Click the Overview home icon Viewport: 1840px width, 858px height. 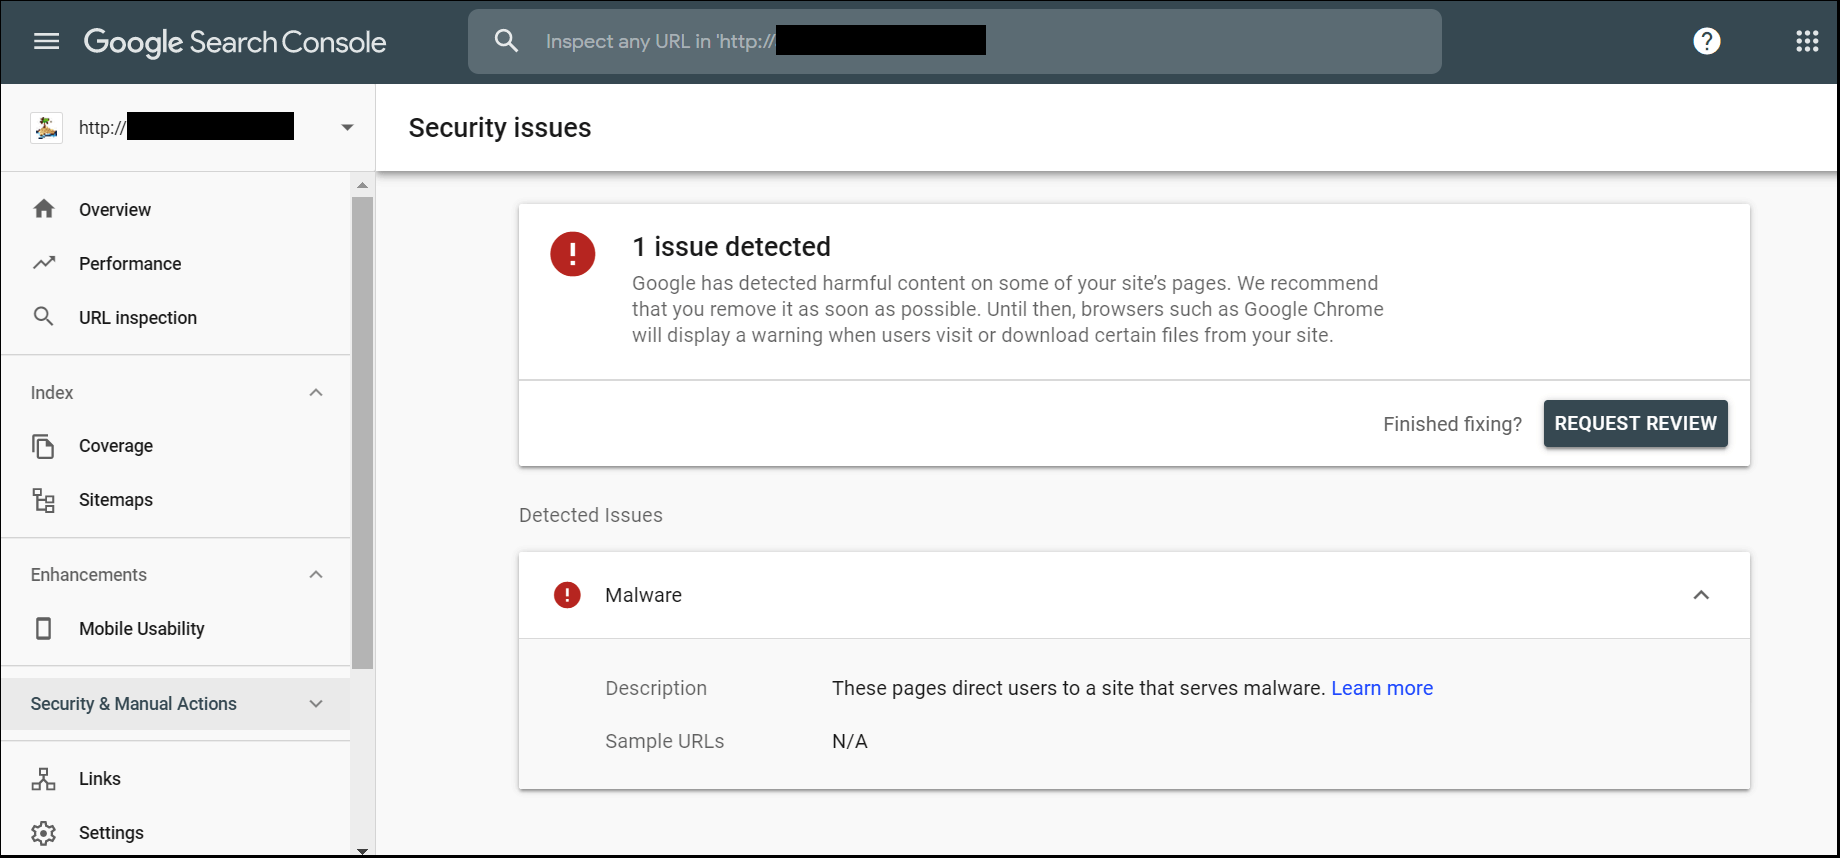pyautogui.click(x=44, y=209)
